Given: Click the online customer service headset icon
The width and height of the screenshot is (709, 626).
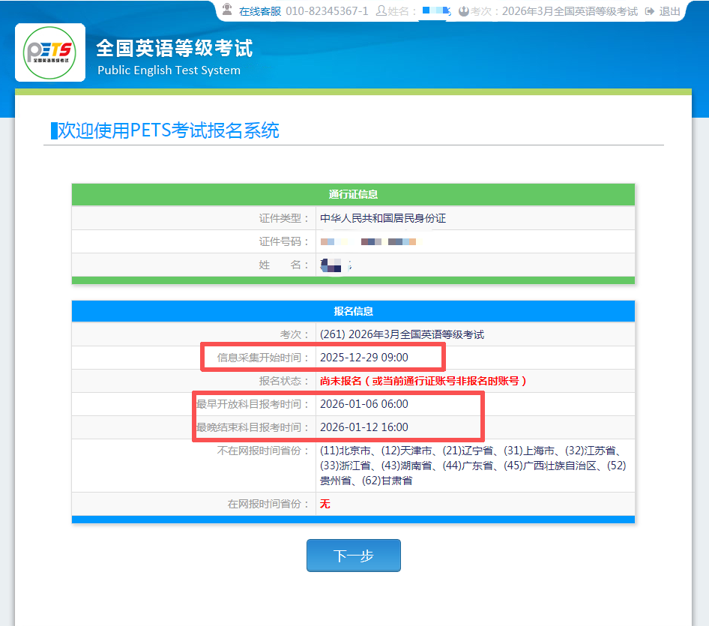Looking at the screenshot, I should pyautogui.click(x=228, y=11).
